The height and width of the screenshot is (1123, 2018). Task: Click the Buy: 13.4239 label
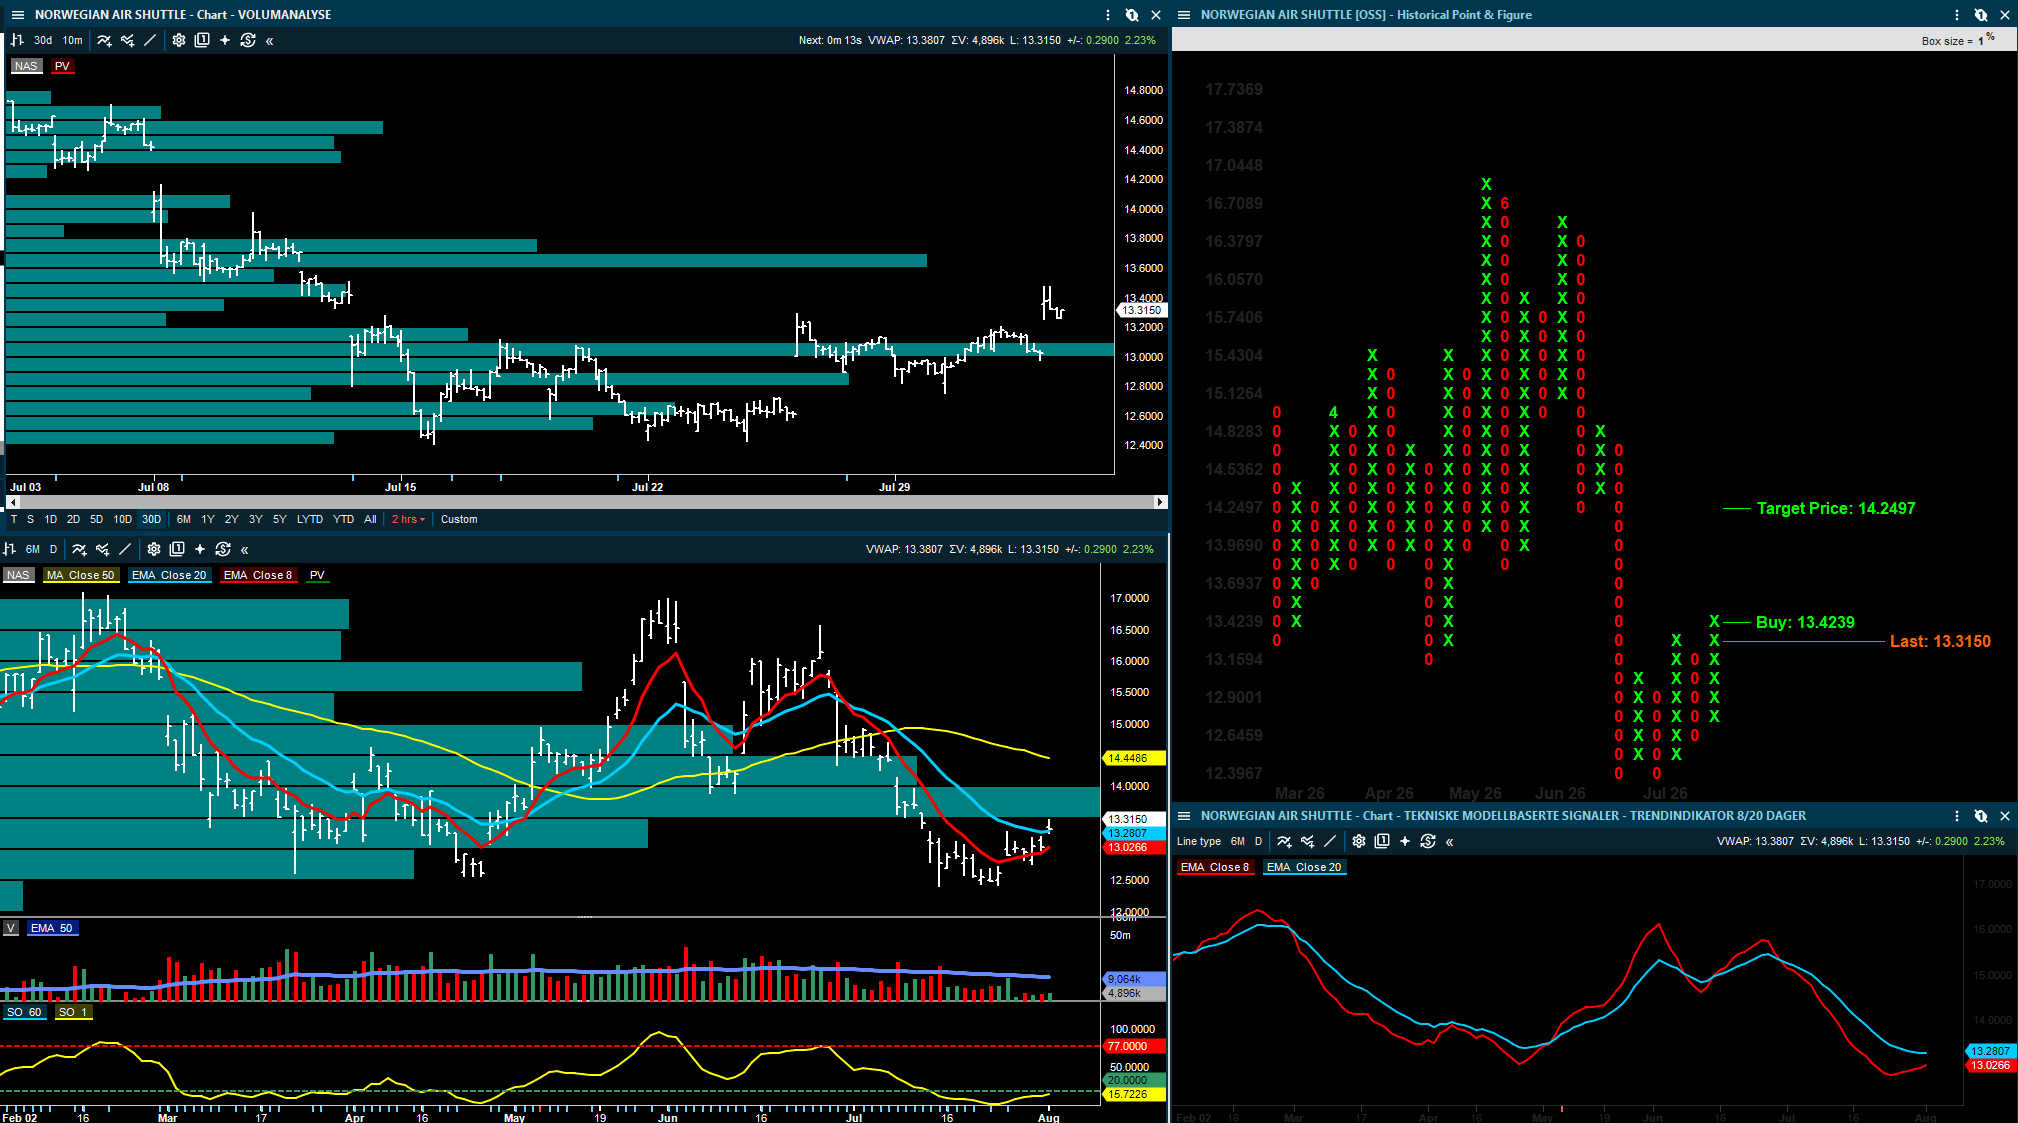tap(1805, 622)
